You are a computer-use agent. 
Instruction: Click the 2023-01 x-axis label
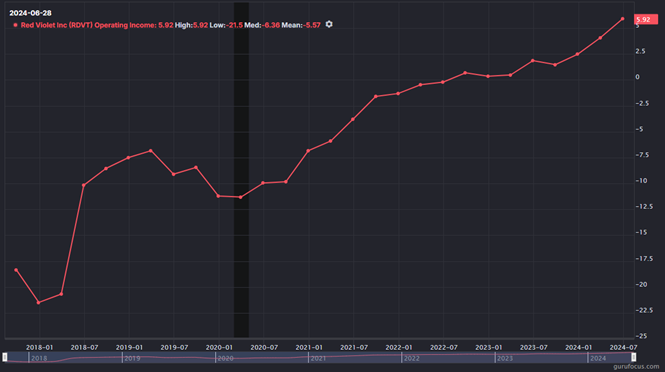click(x=489, y=347)
